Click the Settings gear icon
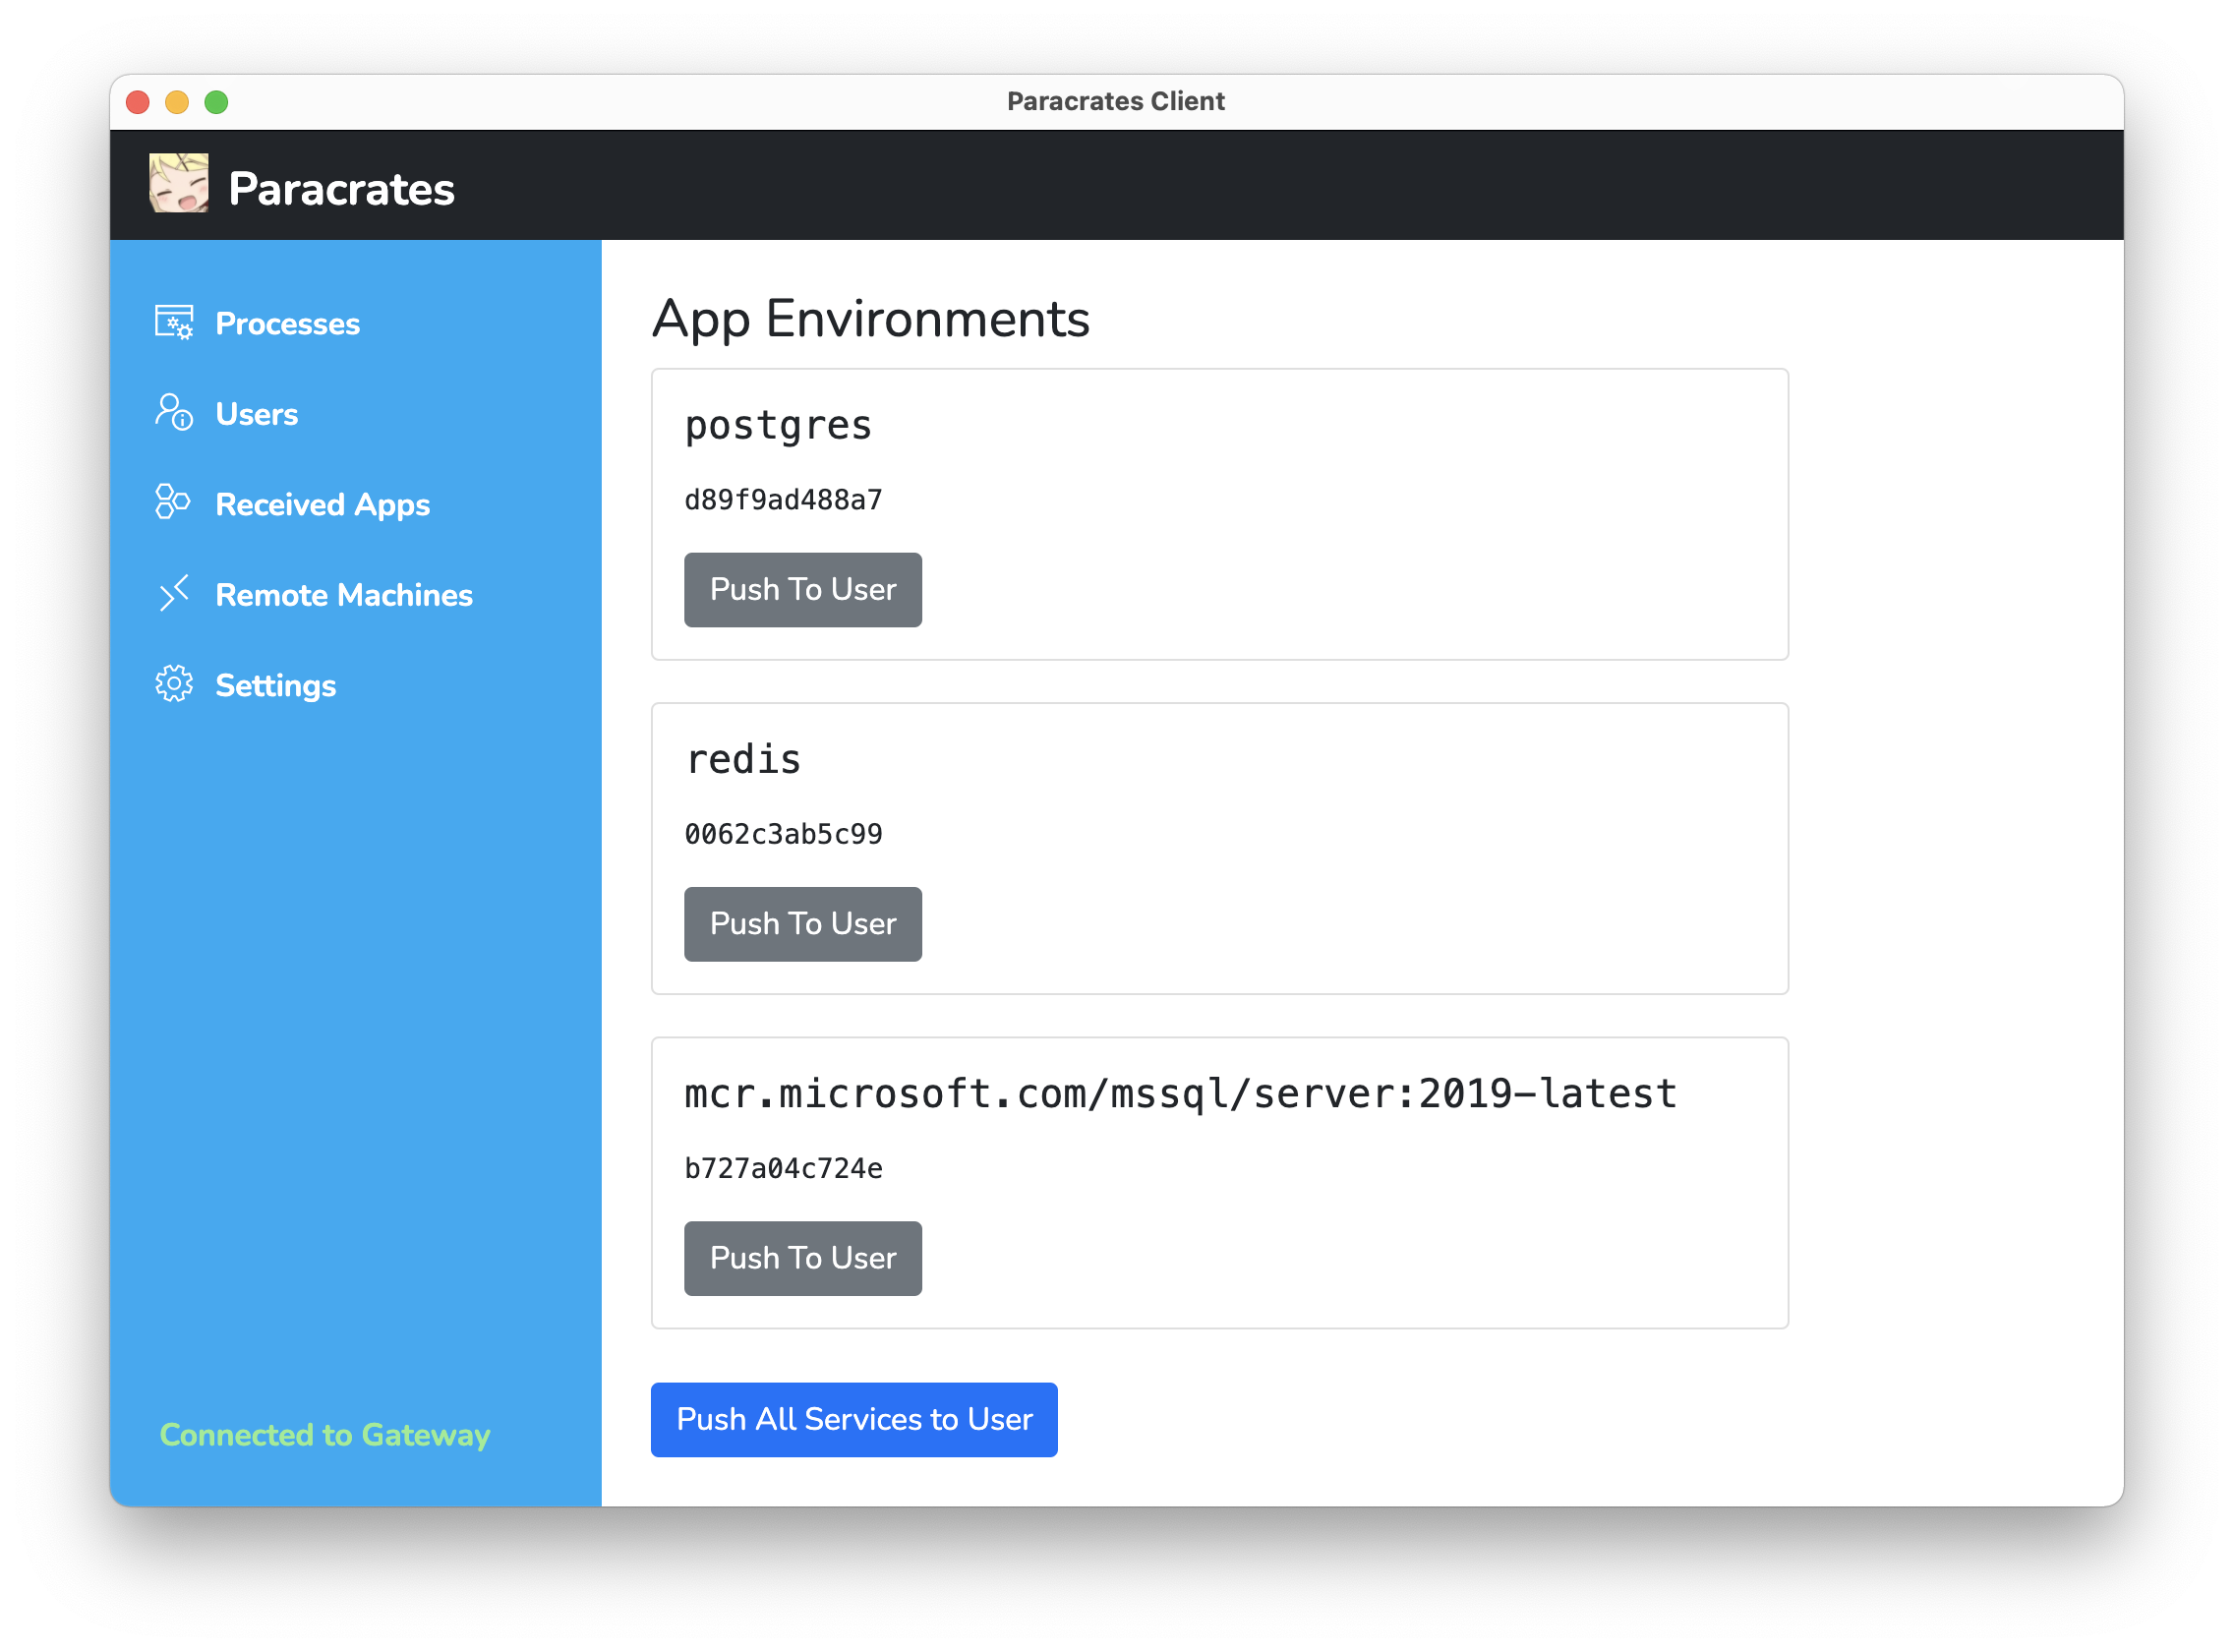This screenshot has width=2234, height=1652. coord(174,684)
